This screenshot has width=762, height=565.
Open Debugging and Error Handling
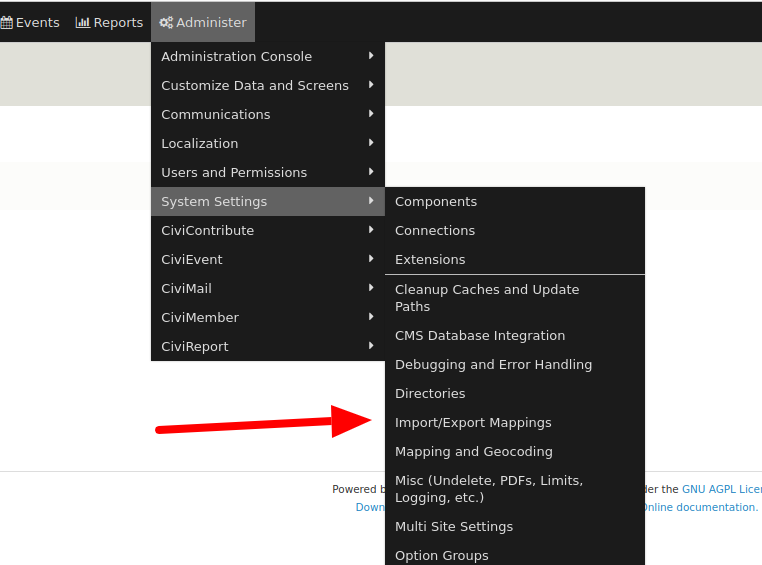point(515,365)
